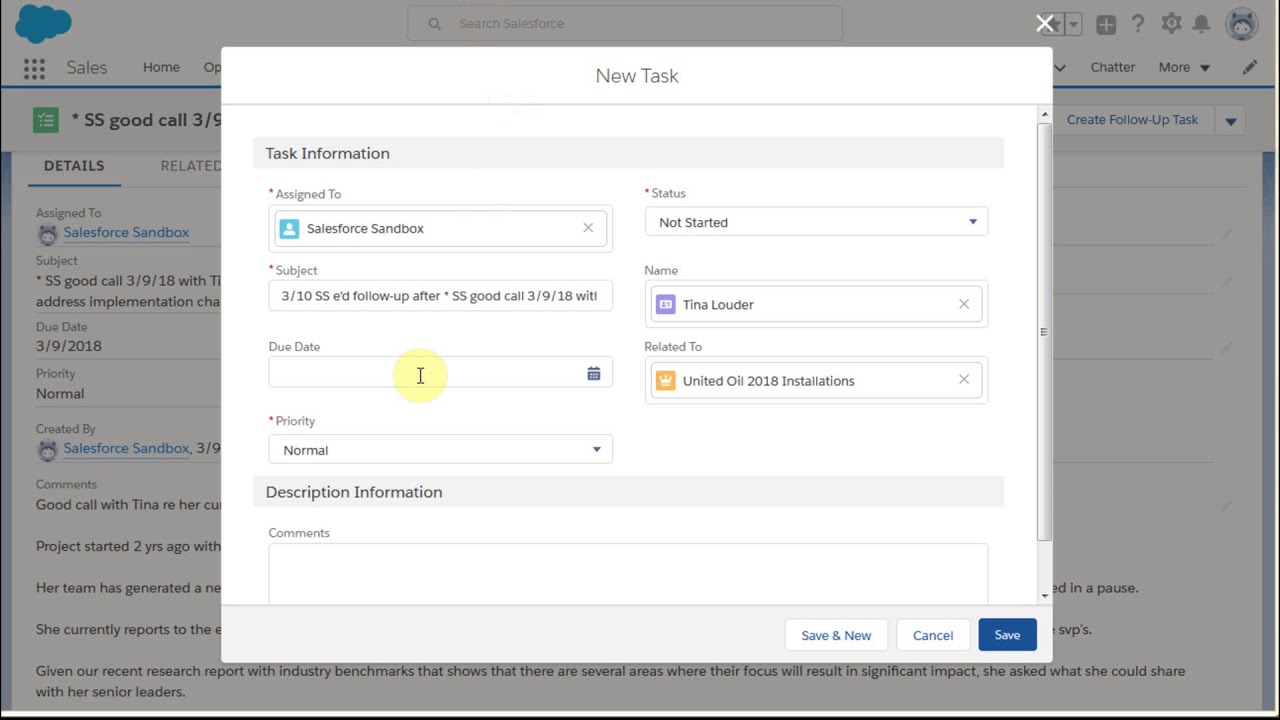Image resolution: width=1280 pixels, height=720 pixels.
Task: Expand the More navigation dropdown
Action: click(1184, 67)
